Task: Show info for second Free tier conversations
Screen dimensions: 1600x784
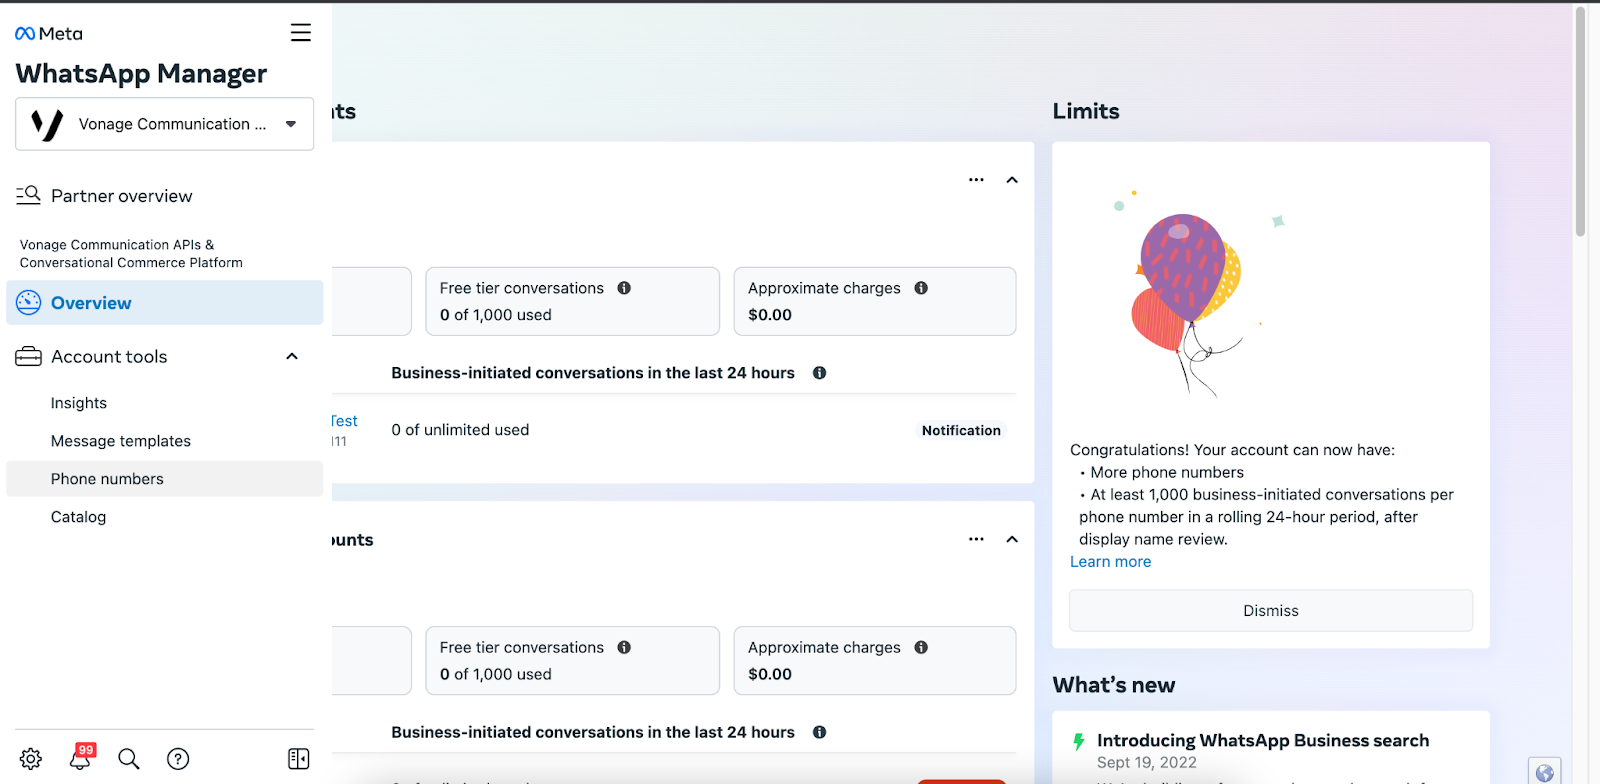Action: [x=624, y=647]
